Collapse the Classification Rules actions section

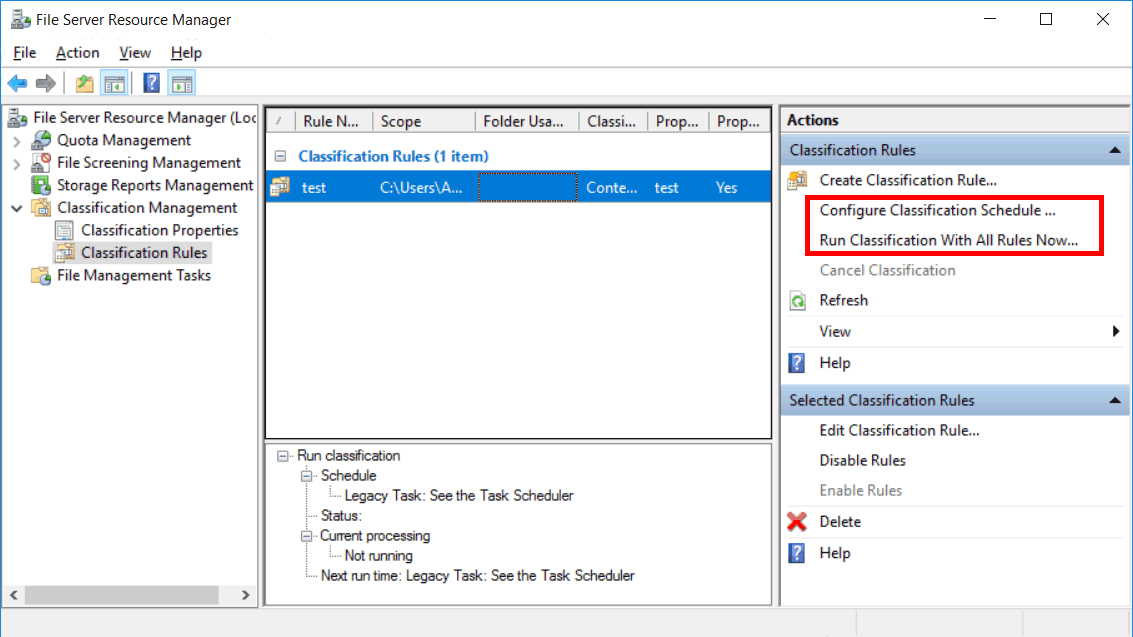(1115, 150)
